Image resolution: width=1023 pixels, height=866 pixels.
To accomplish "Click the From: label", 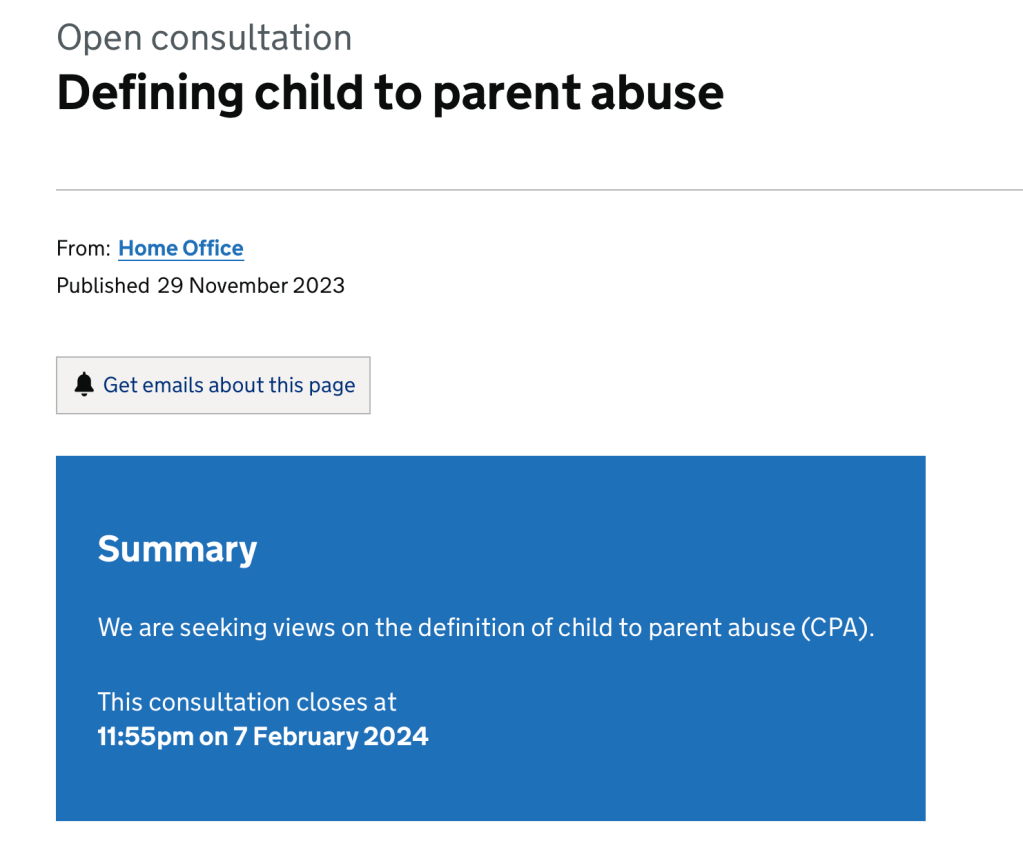I will pos(83,249).
